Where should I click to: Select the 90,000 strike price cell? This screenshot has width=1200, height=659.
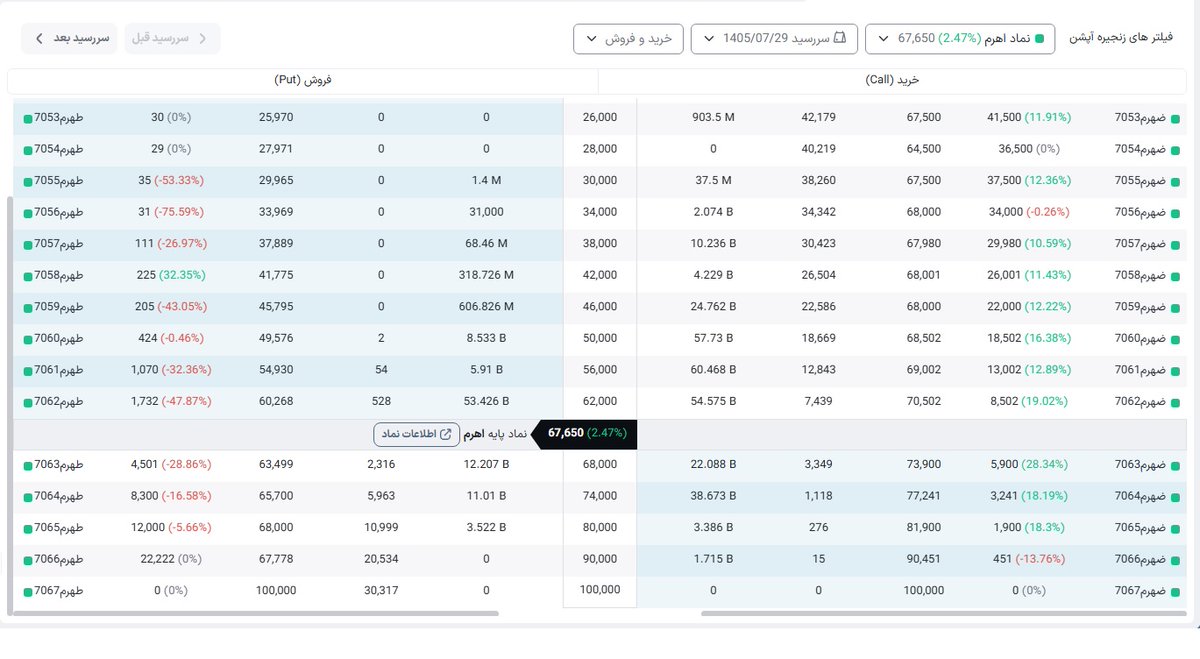600,559
